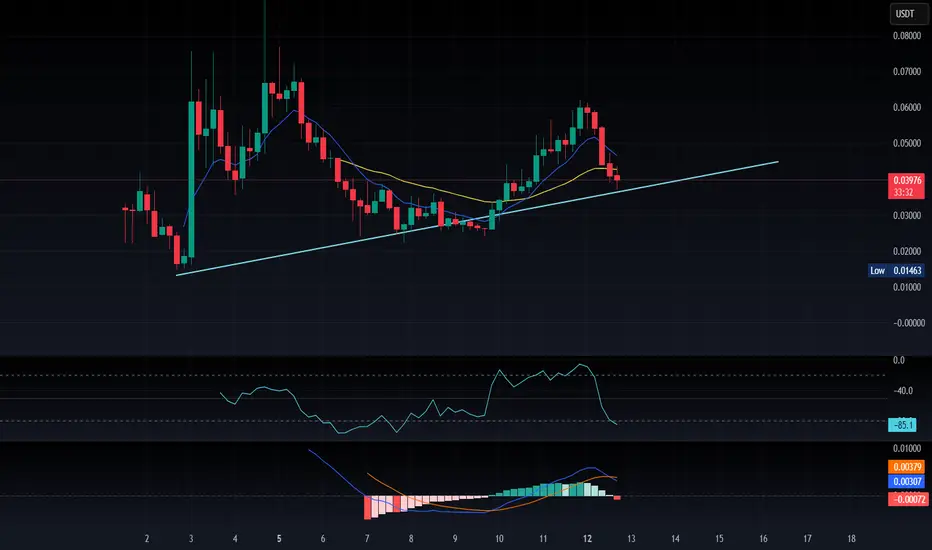Image resolution: width=932 pixels, height=550 pixels.
Task: Click the -85.1 oscillator value label
Action: click(902, 425)
